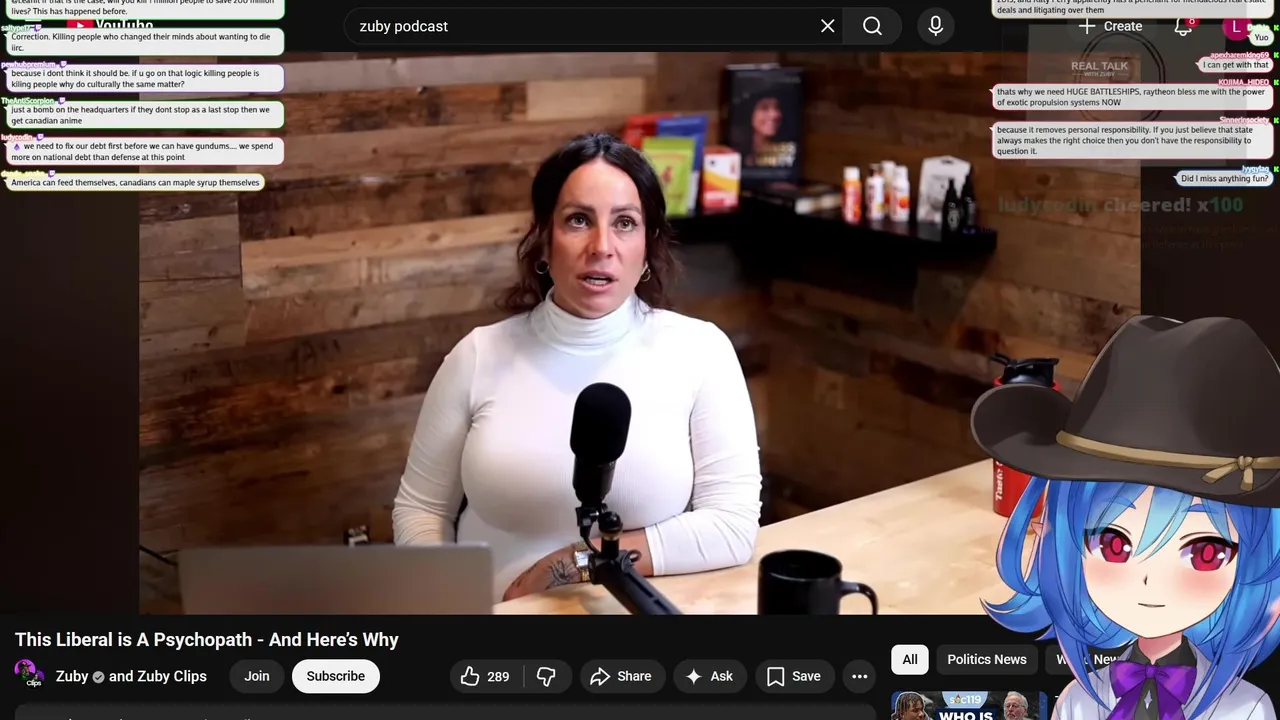Open the Create menu

pos(1110,26)
